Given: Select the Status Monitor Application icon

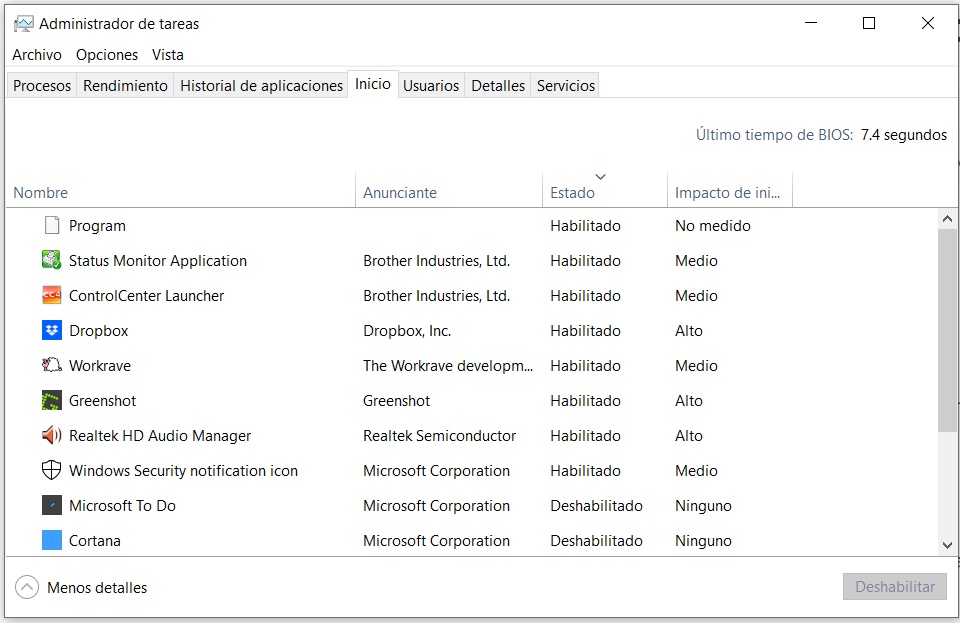Looking at the screenshot, I should (x=52, y=260).
